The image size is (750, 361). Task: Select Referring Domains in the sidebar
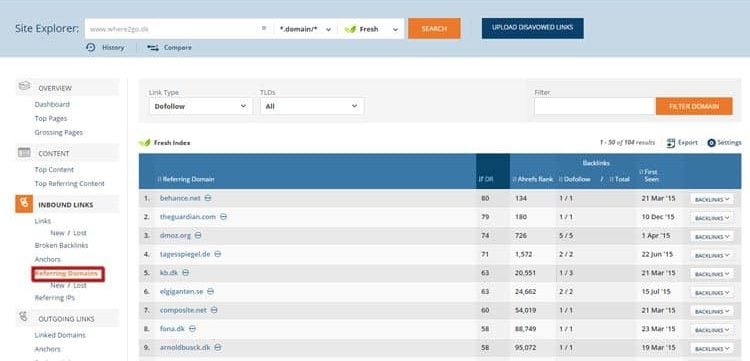click(x=67, y=273)
